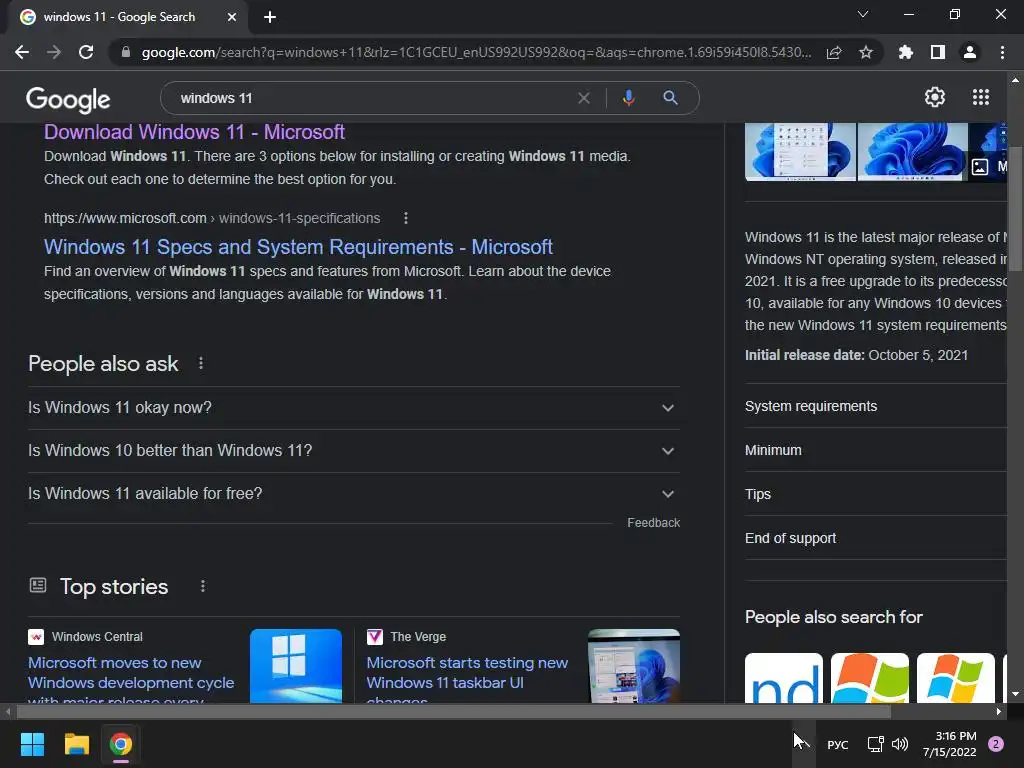1024x768 pixels.
Task: Open the tab search dropdown arrow
Action: coord(863,14)
